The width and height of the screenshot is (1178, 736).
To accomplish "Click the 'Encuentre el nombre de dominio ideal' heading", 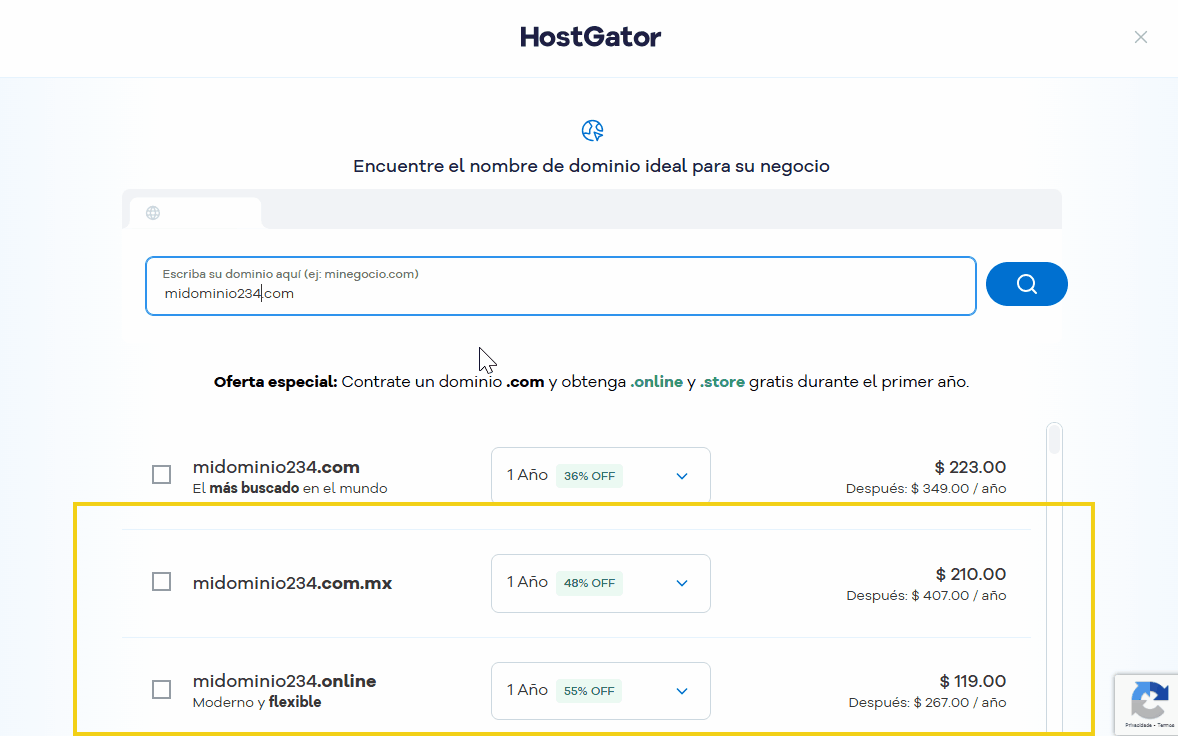I will click(x=591, y=166).
